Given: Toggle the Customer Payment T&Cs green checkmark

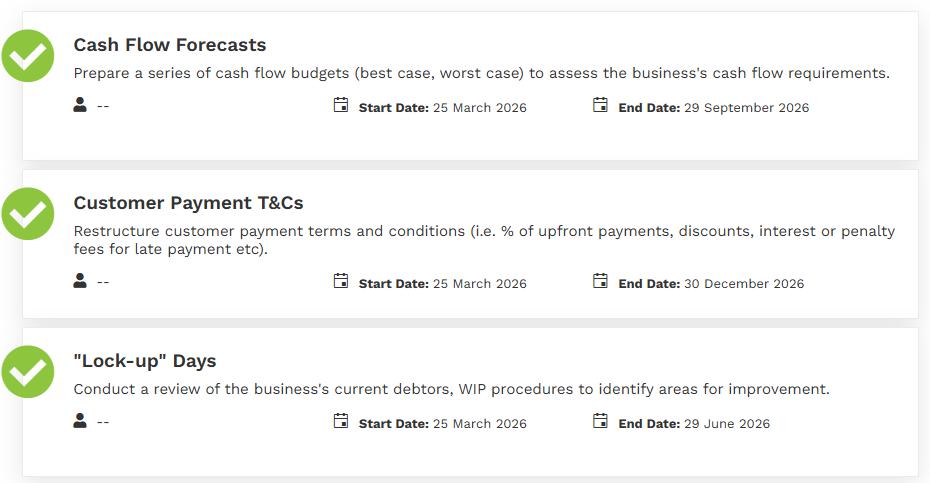Looking at the screenshot, I should click(28, 214).
